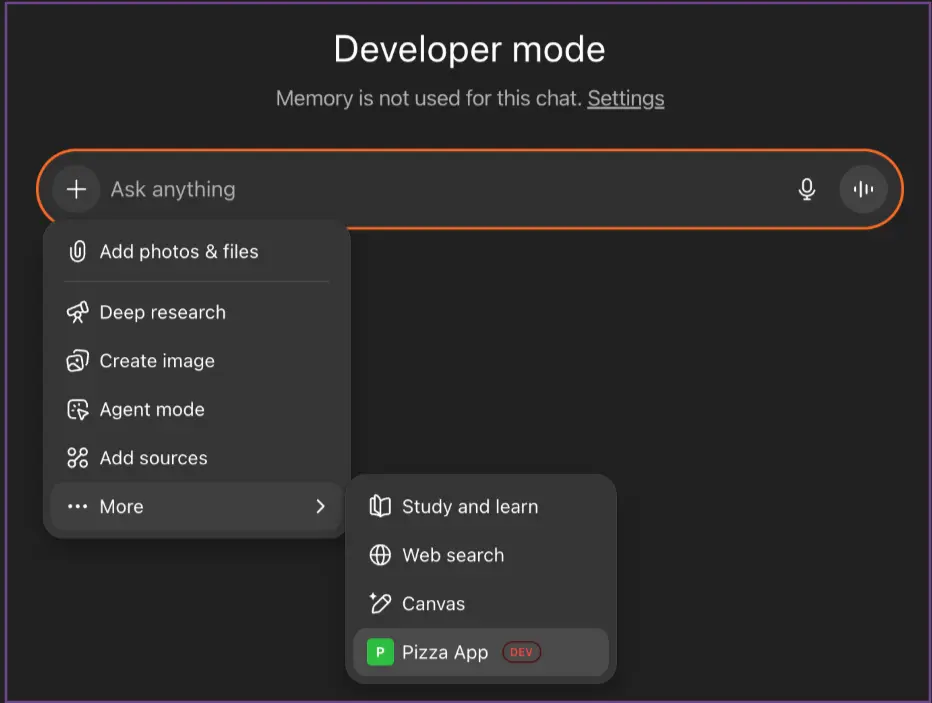Select Pizza App from the submenu
Screen dimensions: 932x703
(443, 652)
